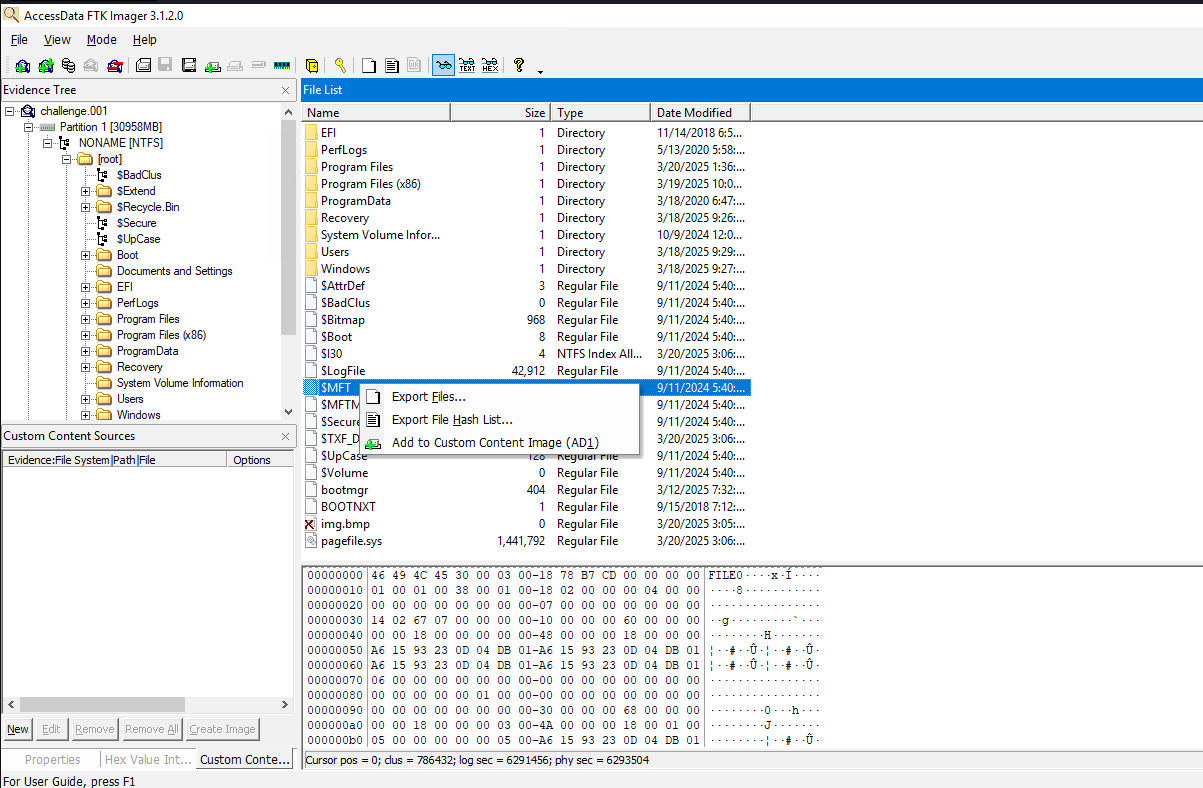The image size is (1203, 788).
Task: Toggle the HEX view mode
Action: pos(490,66)
